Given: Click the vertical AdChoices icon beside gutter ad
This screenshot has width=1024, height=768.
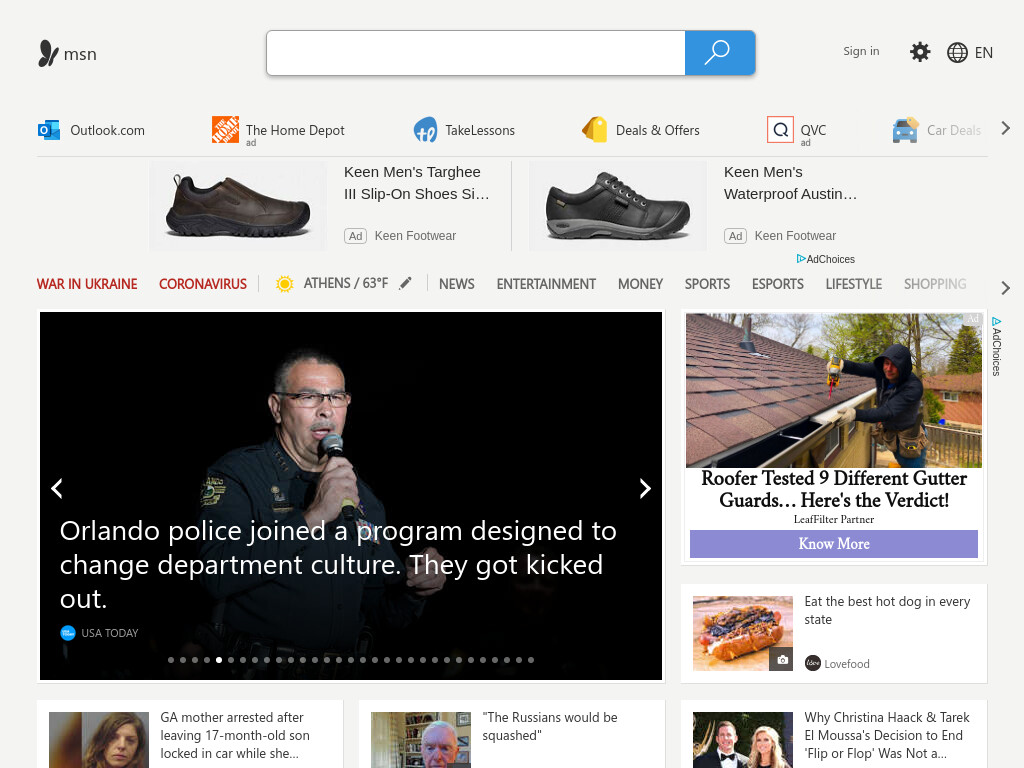Looking at the screenshot, I should pos(996,321).
